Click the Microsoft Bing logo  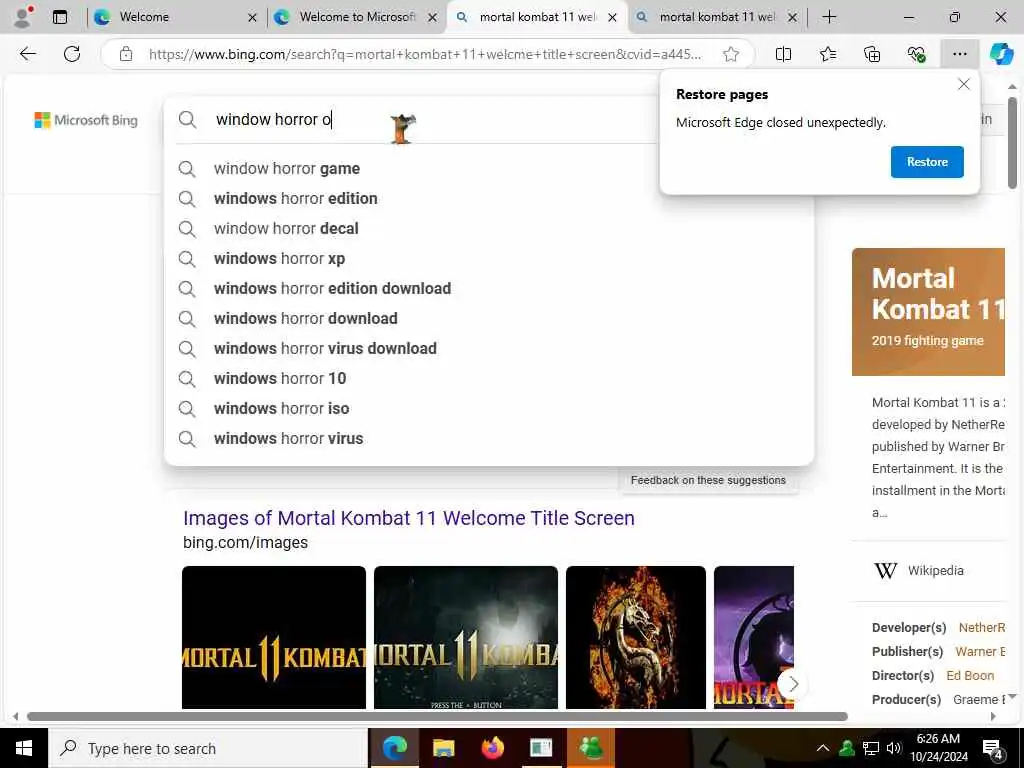click(86, 120)
